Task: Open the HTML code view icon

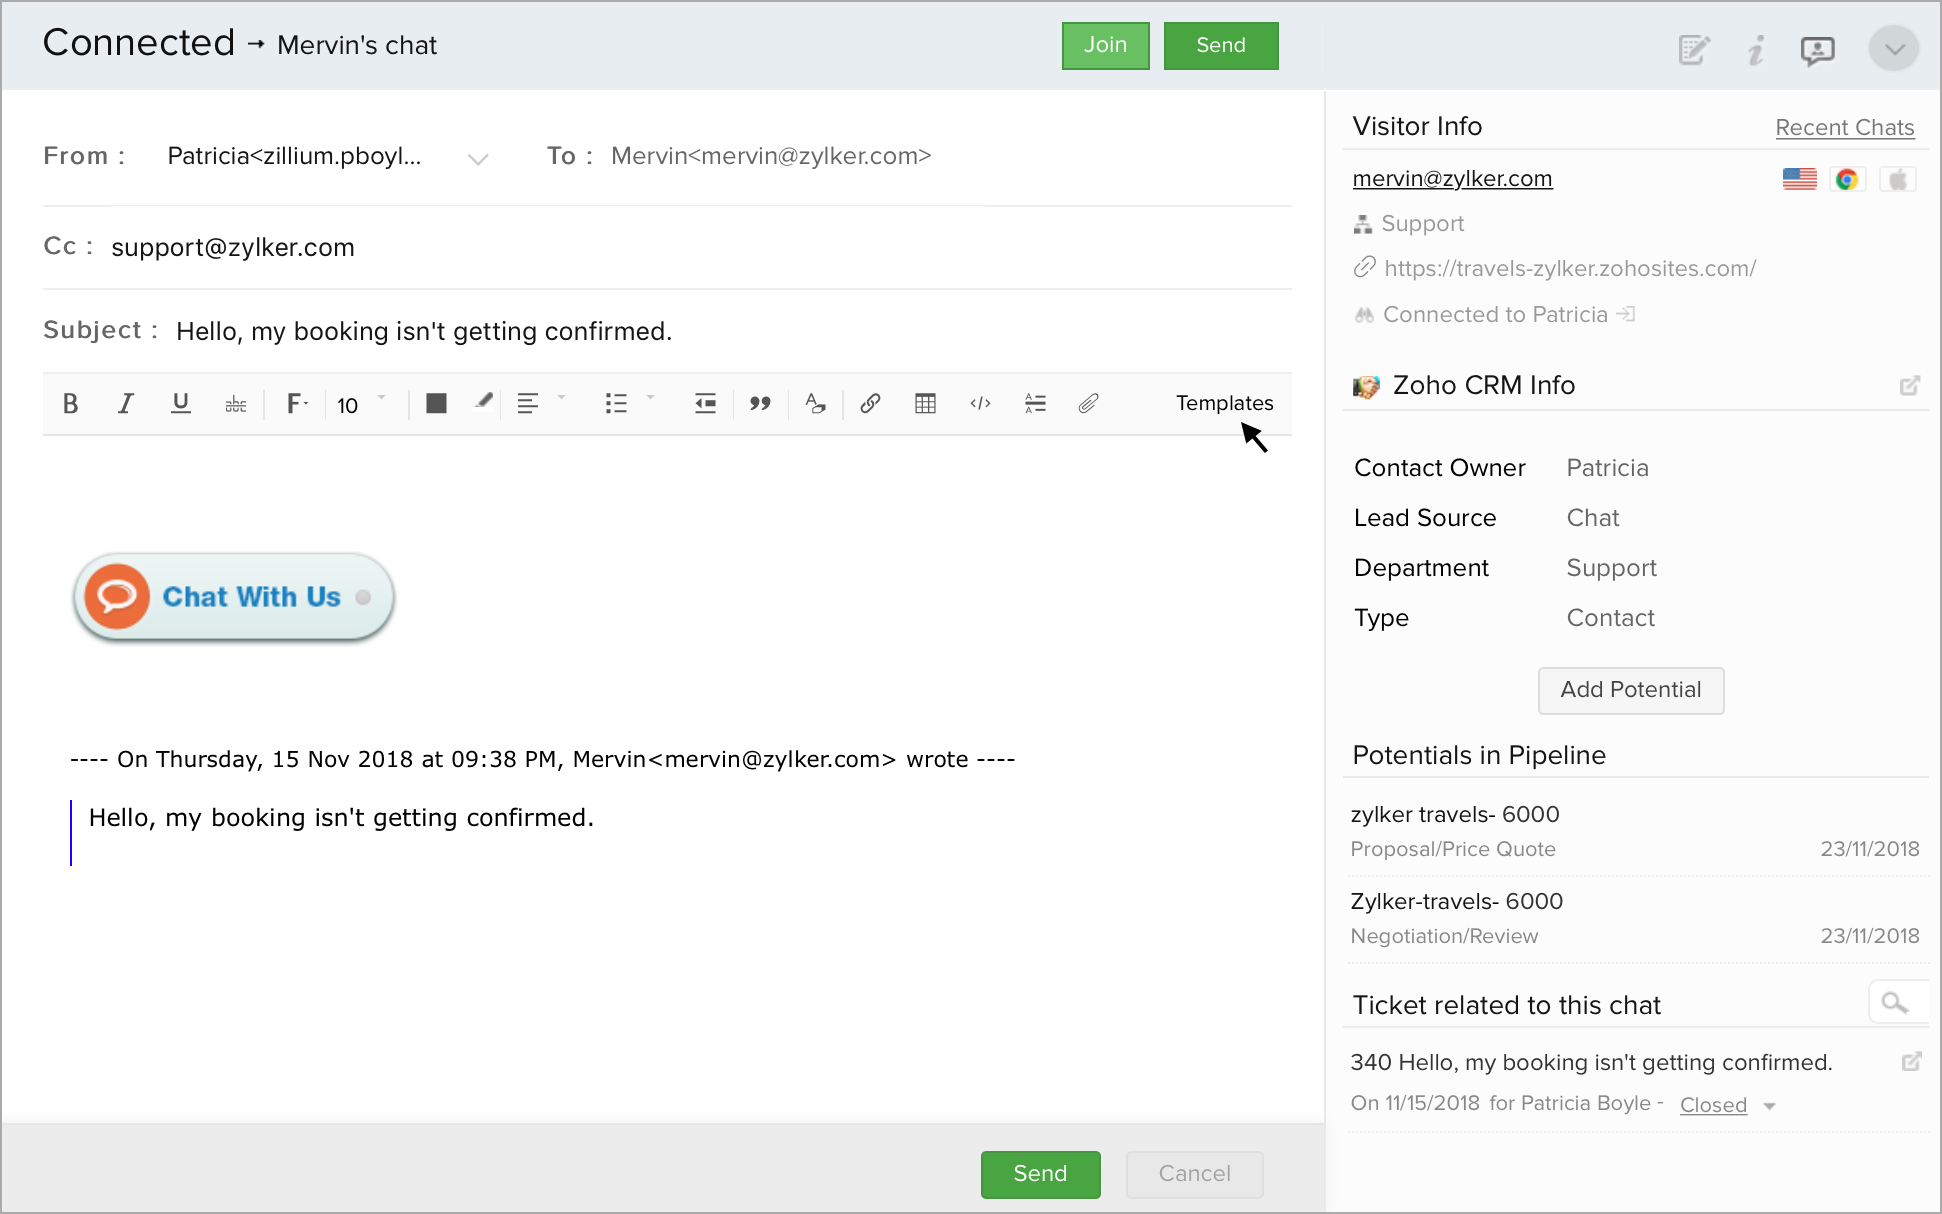Action: [980, 403]
